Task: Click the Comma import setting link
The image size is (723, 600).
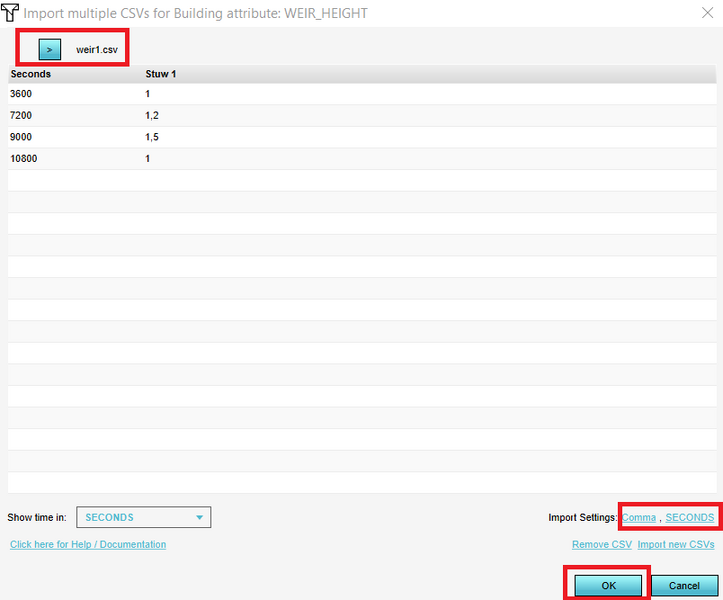Action: point(639,517)
